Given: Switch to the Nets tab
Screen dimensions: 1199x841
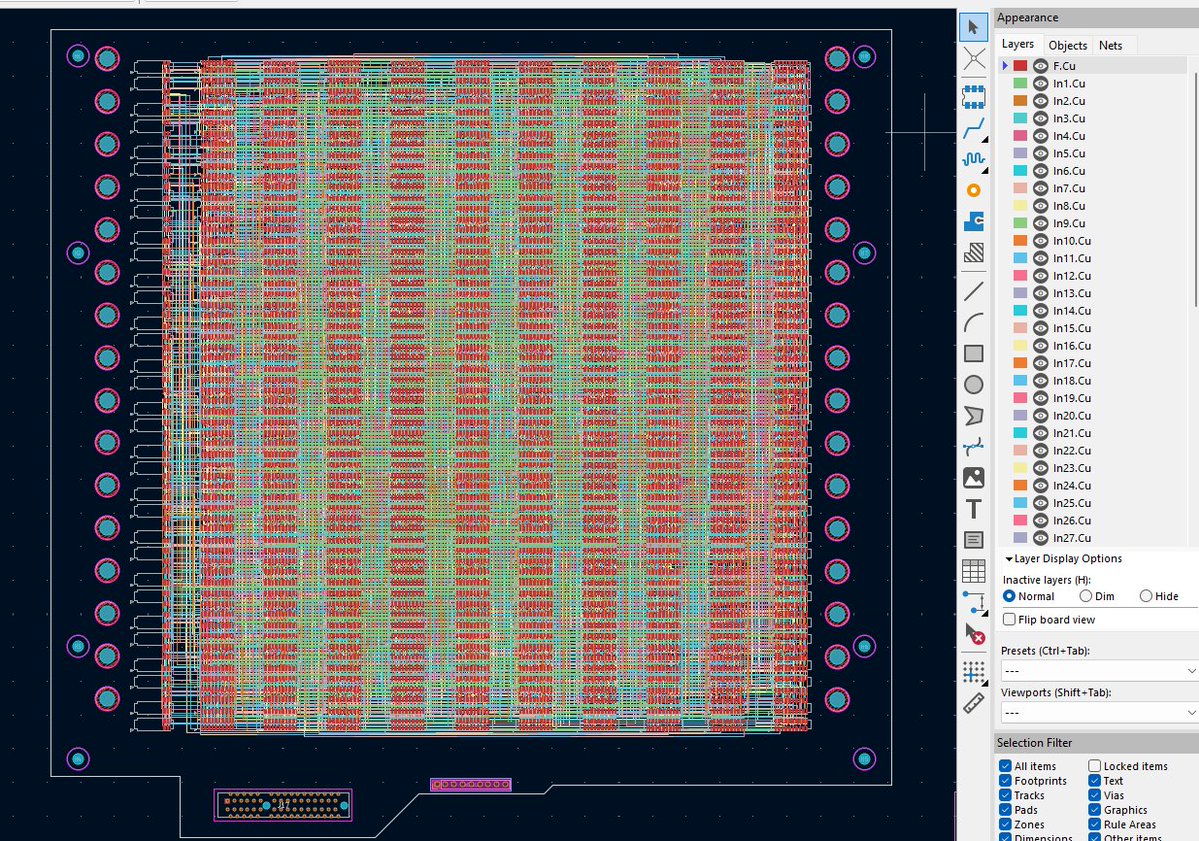Looking at the screenshot, I should point(1110,45).
